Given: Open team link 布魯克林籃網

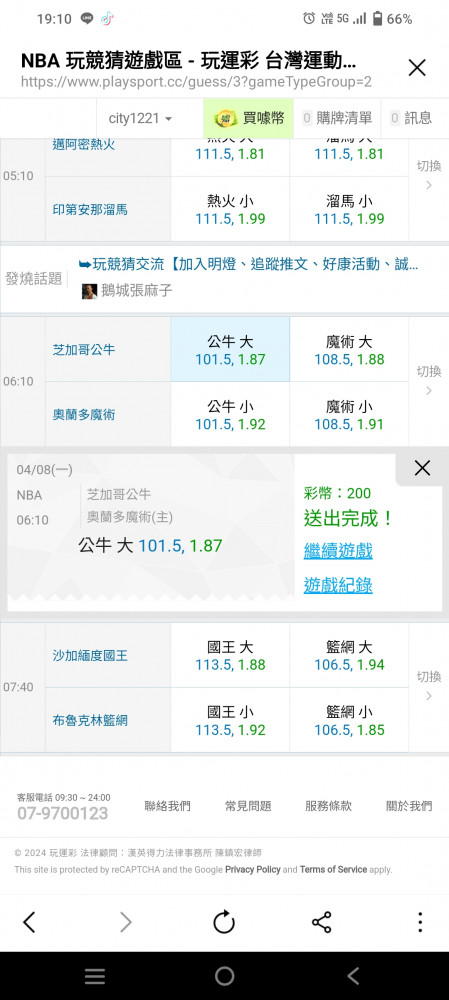Looking at the screenshot, I should [90, 721].
